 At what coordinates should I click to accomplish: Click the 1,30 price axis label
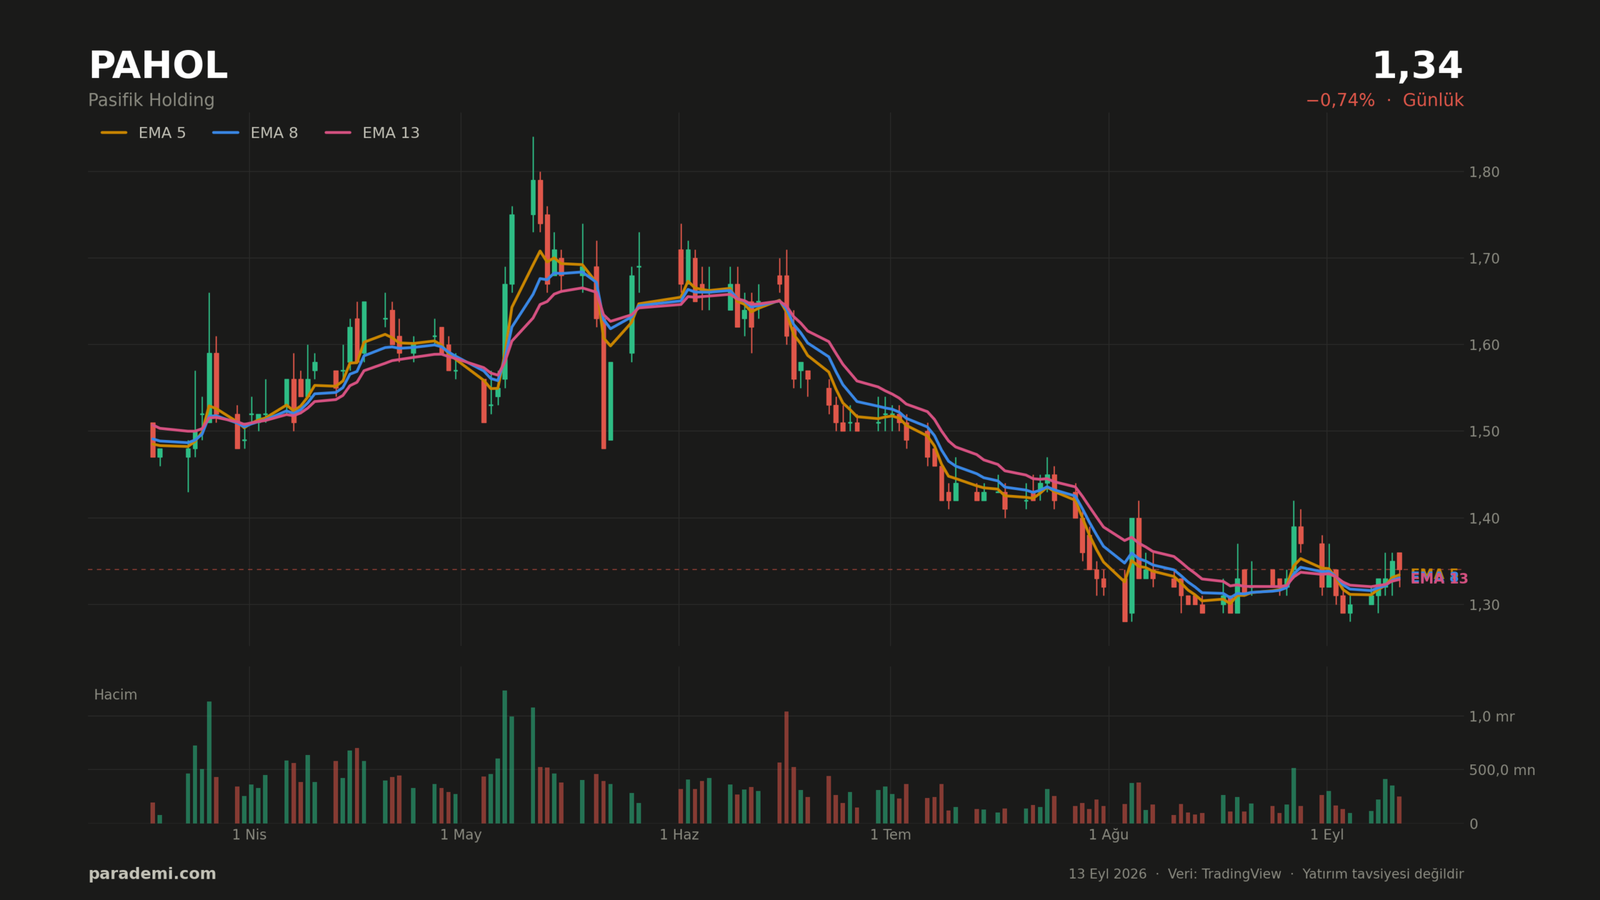click(x=1484, y=605)
